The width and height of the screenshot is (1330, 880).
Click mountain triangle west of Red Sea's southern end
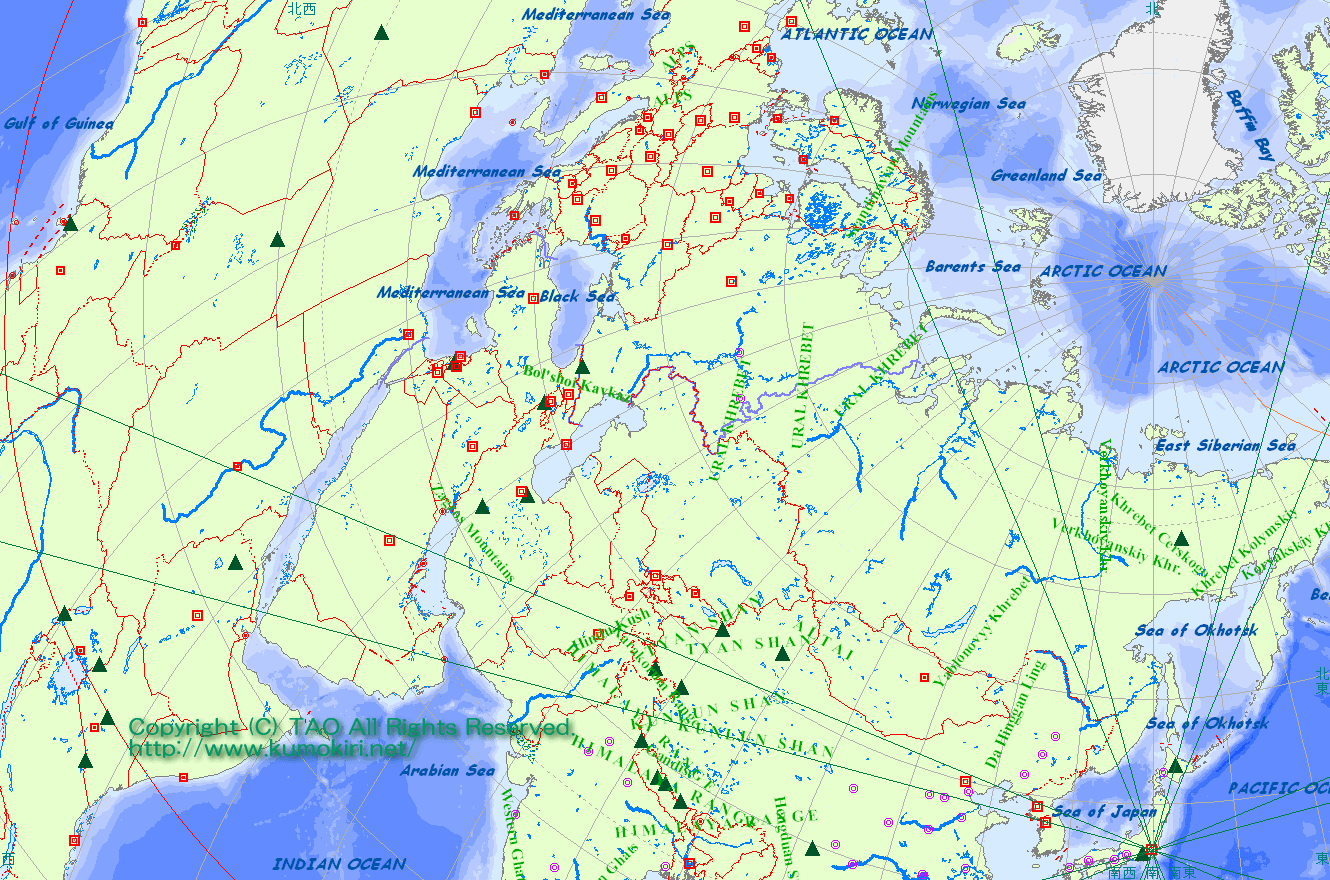point(235,562)
